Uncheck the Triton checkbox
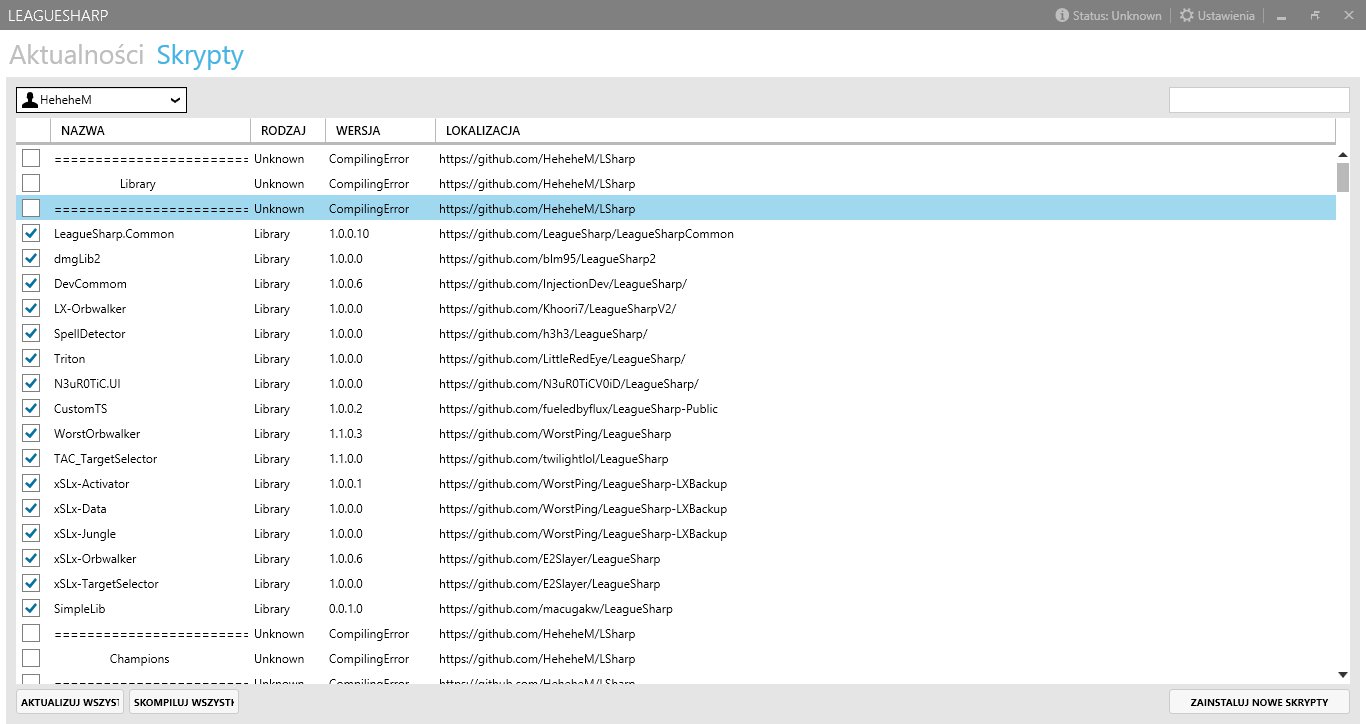 tap(31, 358)
